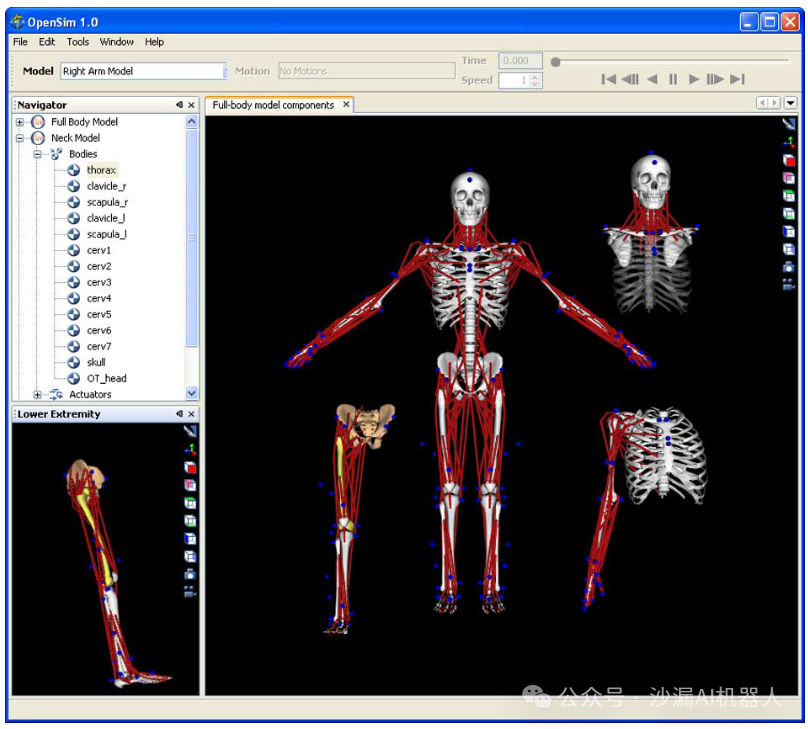Select pink-face cube view in Lower Extremity panel
808x729 pixels.
click(x=190, y=485)
